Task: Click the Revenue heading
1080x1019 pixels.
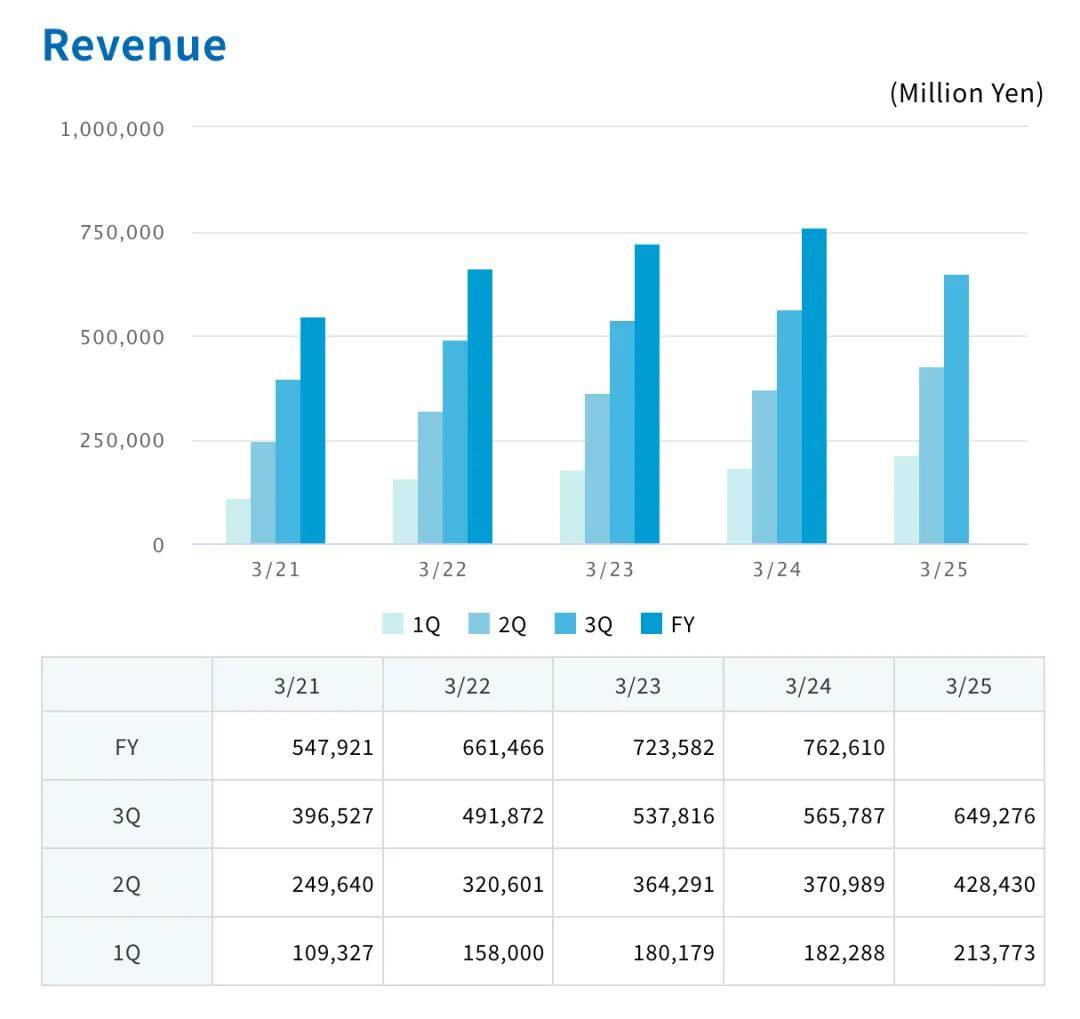Action: pos(134,46)
